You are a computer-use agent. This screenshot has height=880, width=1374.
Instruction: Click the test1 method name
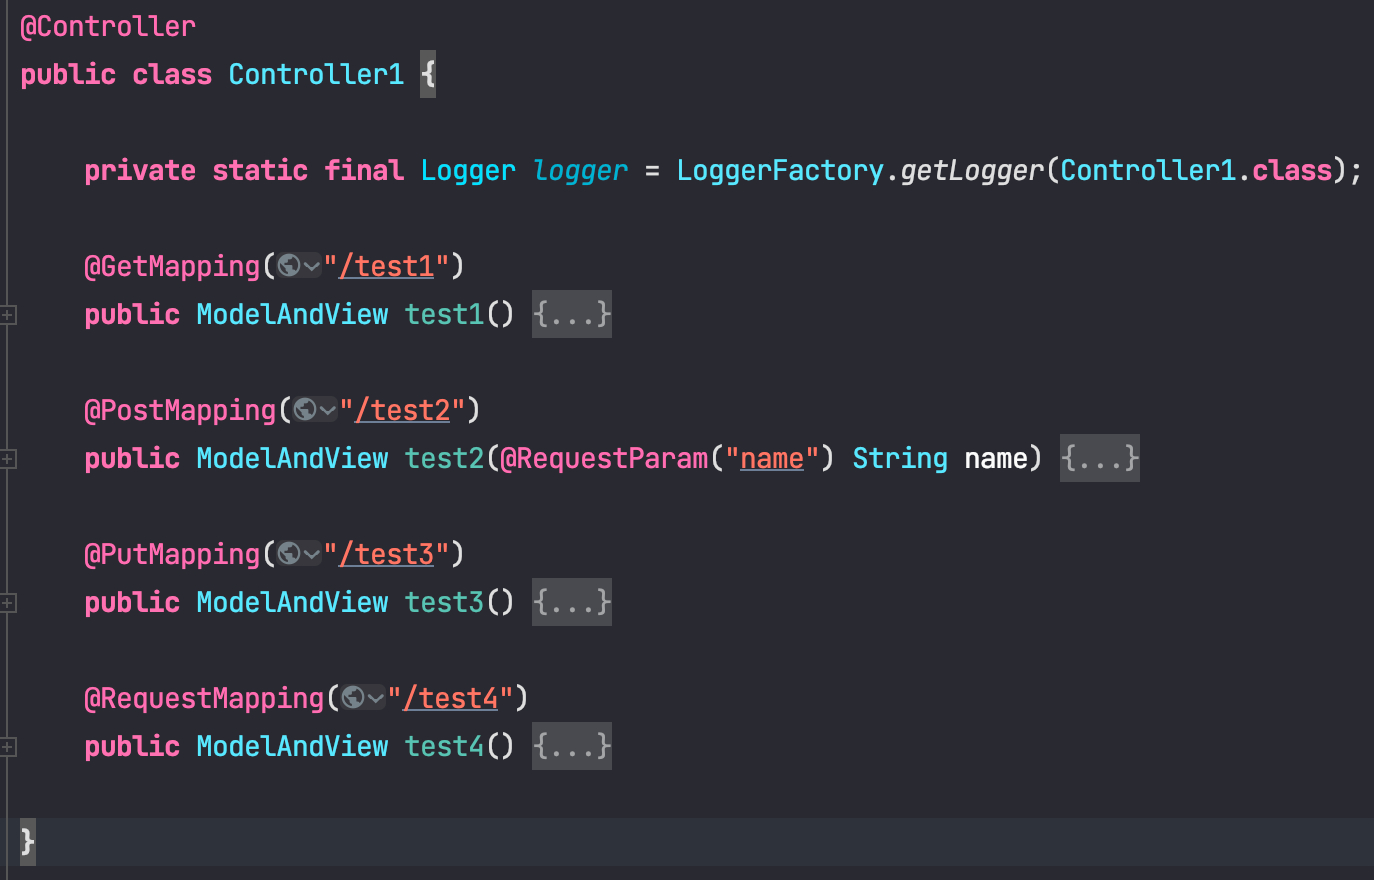tap(444, 314)
